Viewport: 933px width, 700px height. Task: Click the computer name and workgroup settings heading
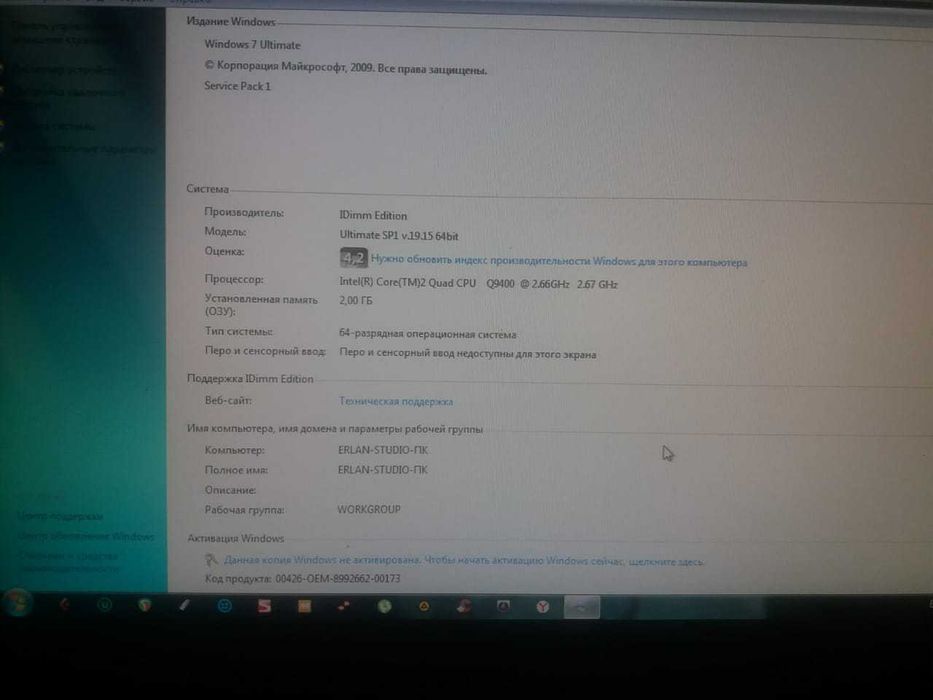tap(334, 429)
